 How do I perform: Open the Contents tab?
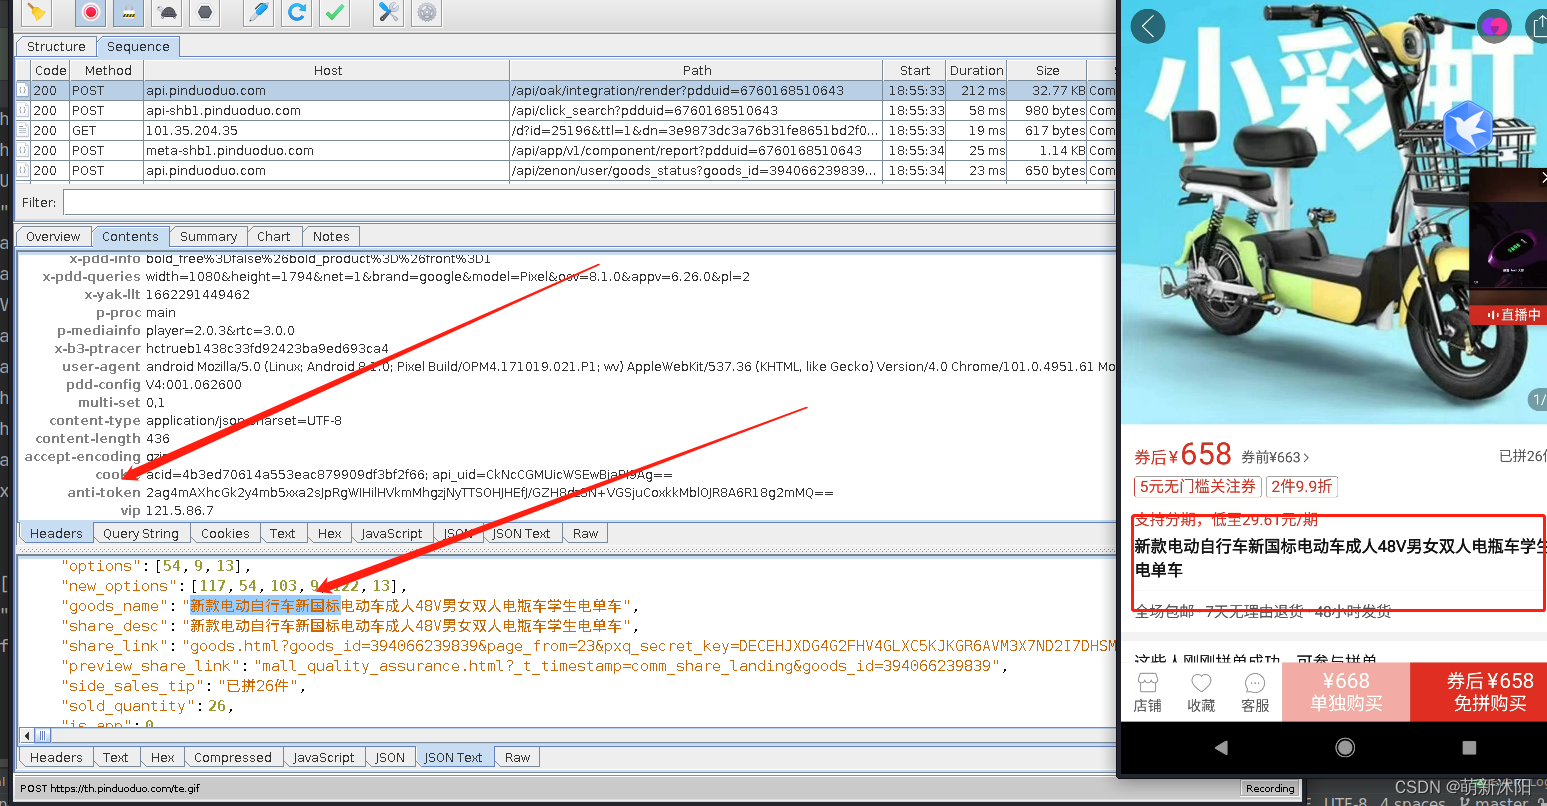coord(130,237)
